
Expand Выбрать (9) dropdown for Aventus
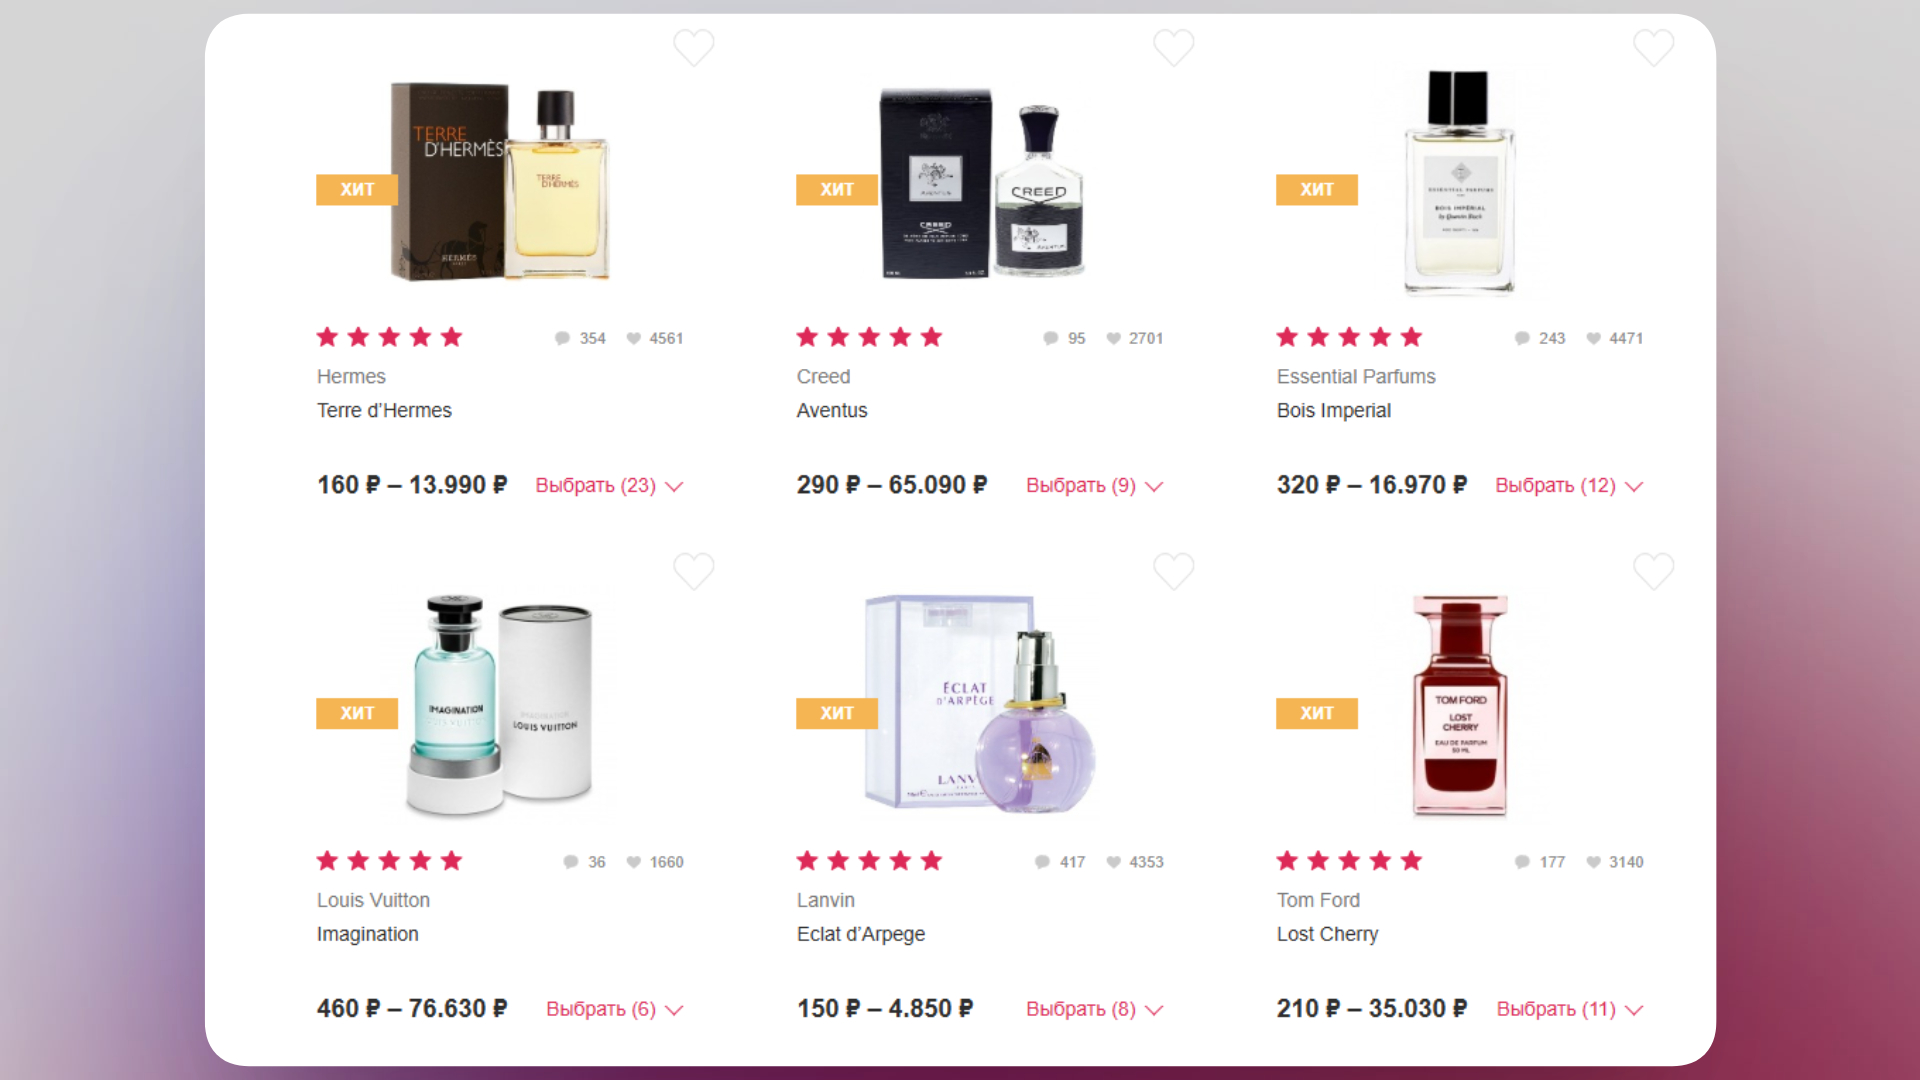point(1095,485)
